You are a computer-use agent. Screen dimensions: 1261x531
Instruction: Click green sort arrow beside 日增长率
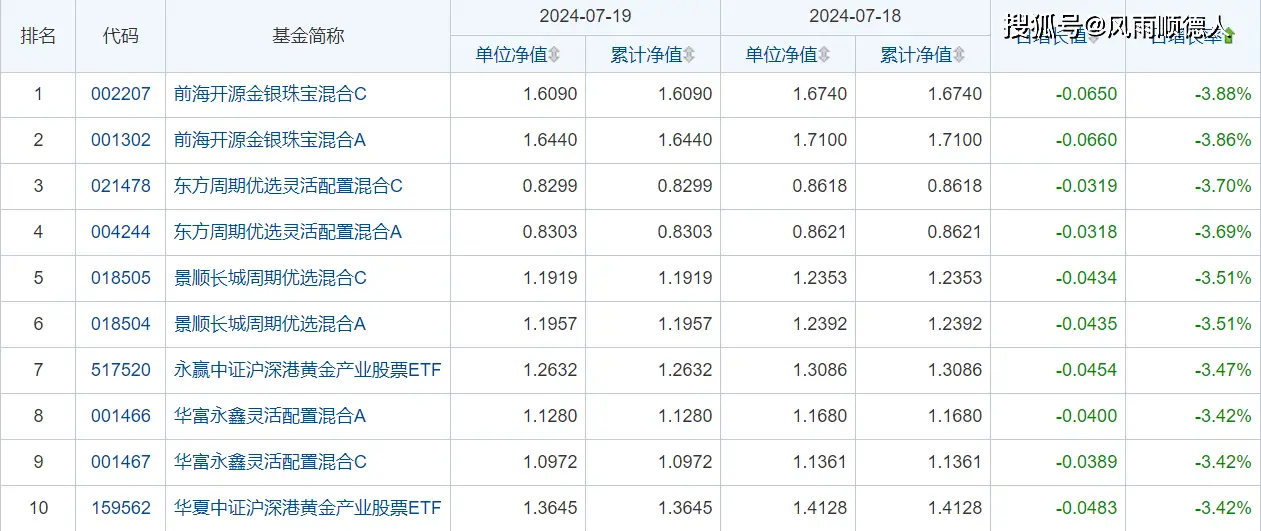1229,36
